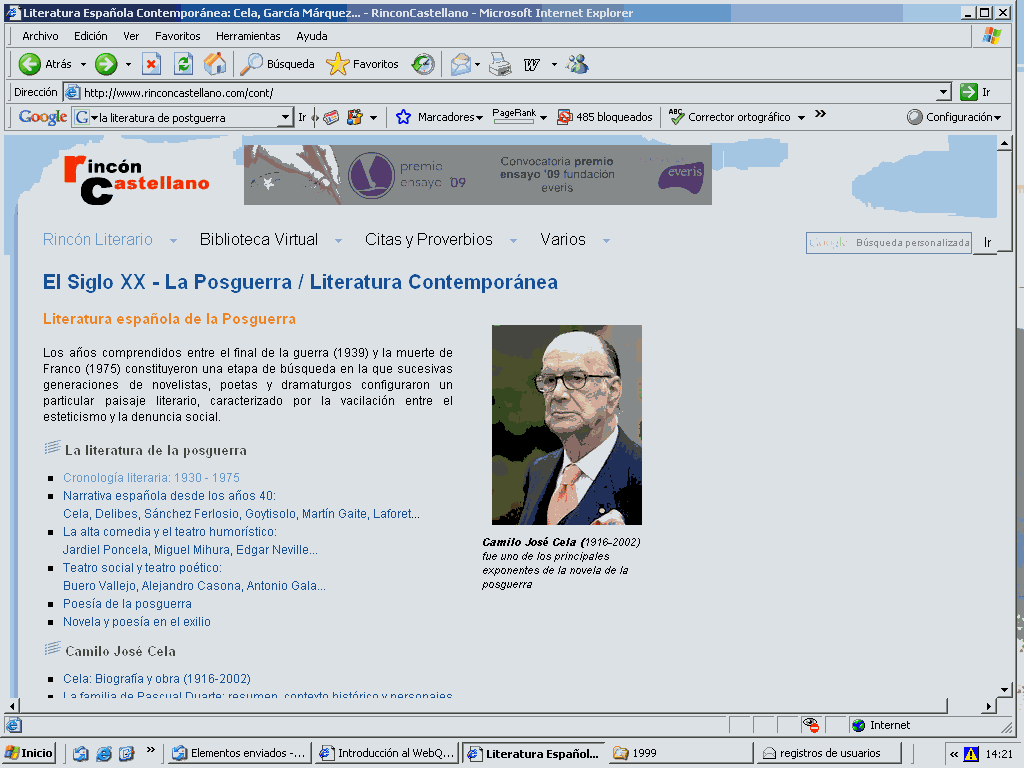Open Google toolbar Configuración

(x=953, y=117)
